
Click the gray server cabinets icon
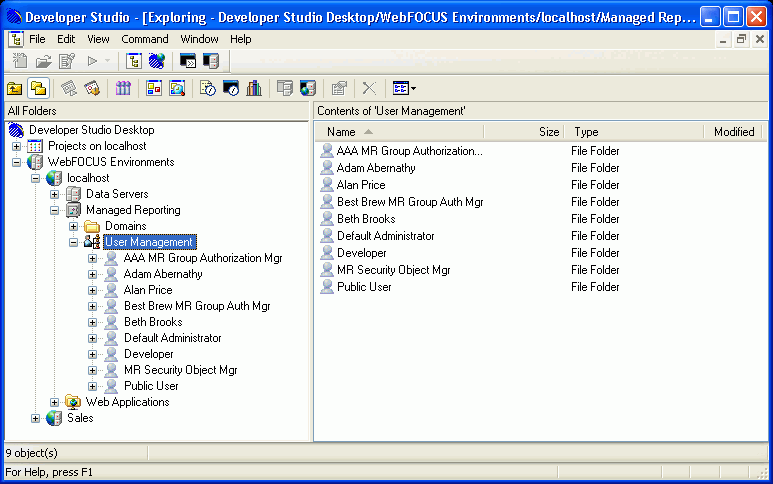coord(284,89)
